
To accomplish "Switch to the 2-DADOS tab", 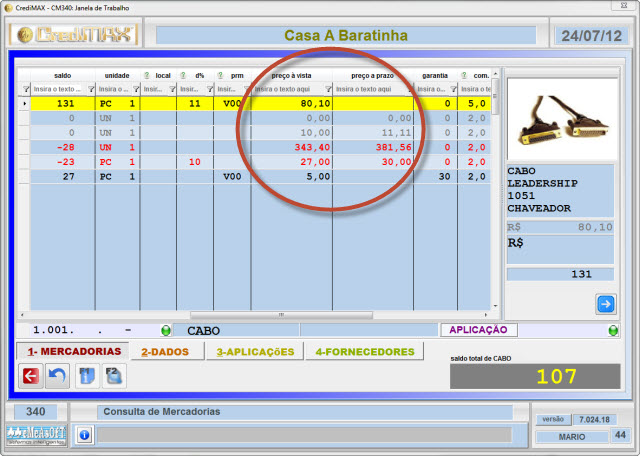I will tap(165, 352).
